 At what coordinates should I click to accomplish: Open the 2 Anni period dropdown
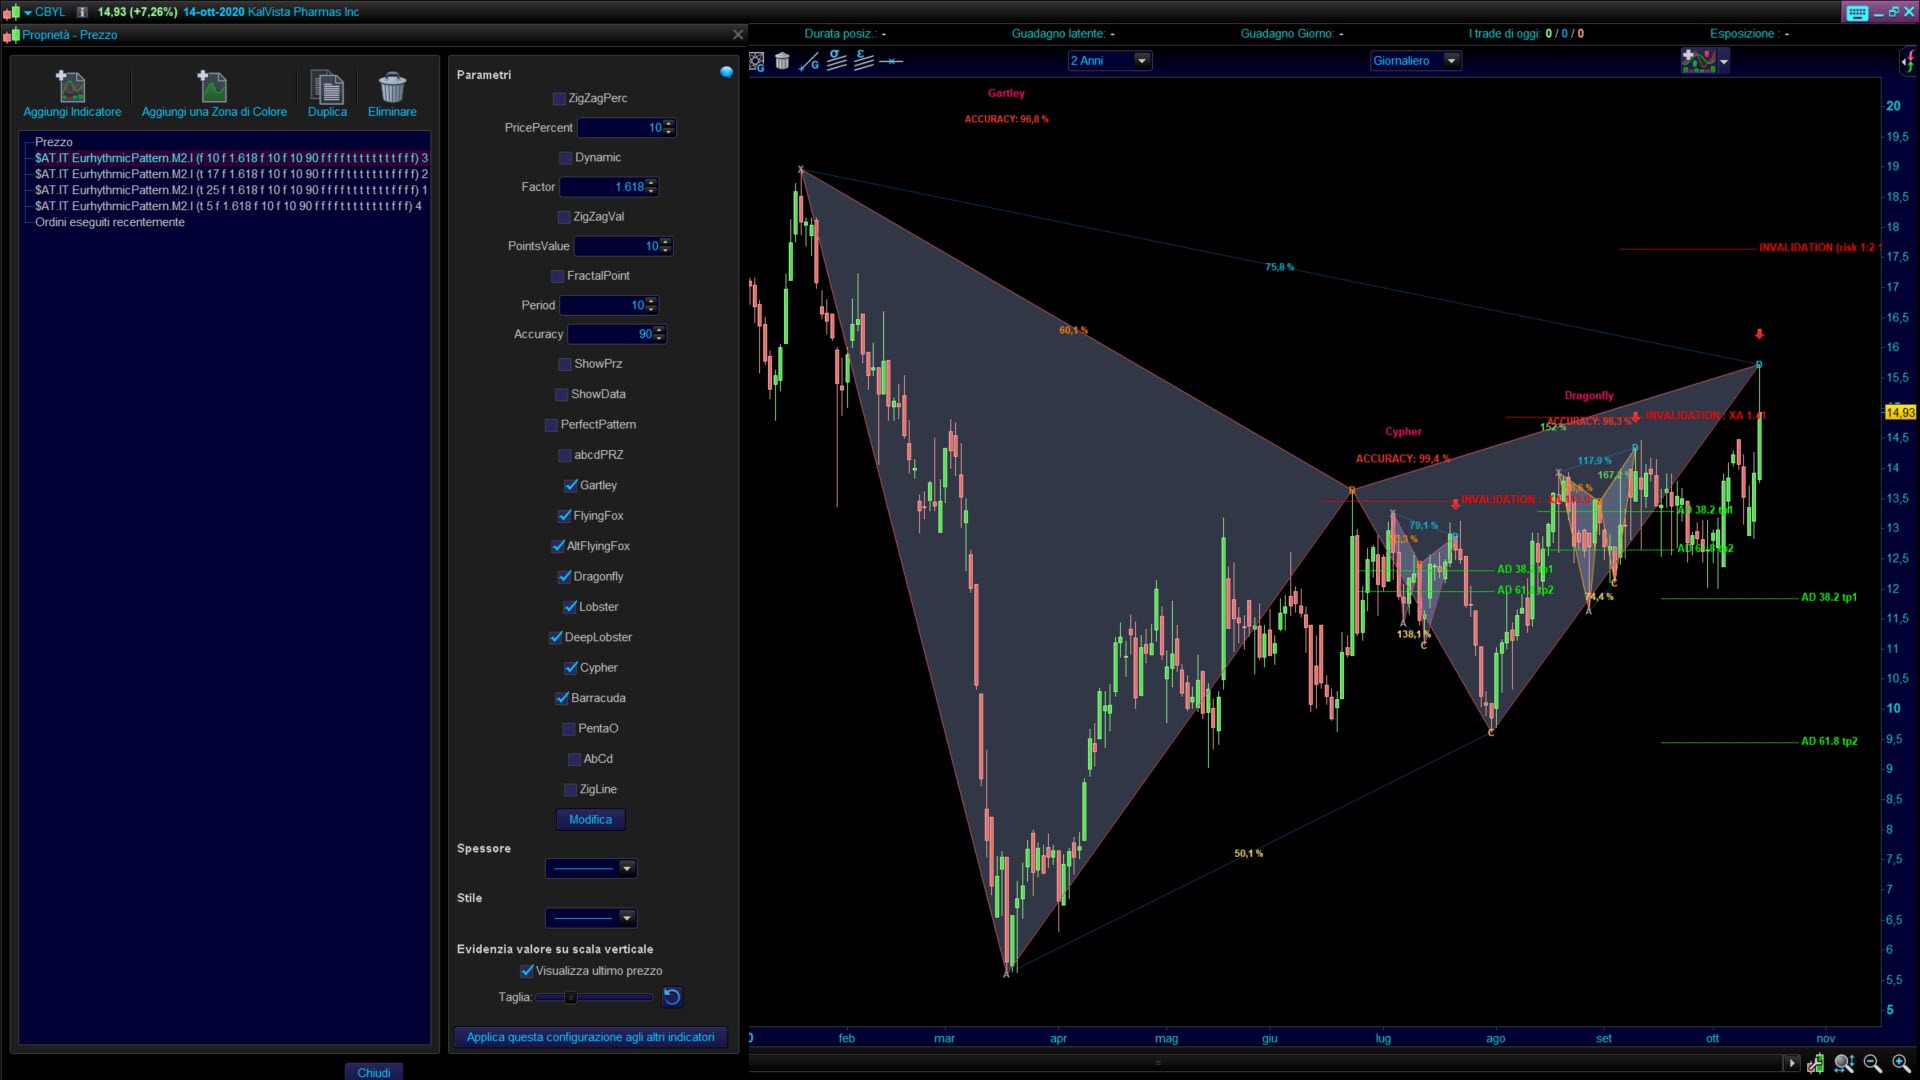pos(1141,61)
